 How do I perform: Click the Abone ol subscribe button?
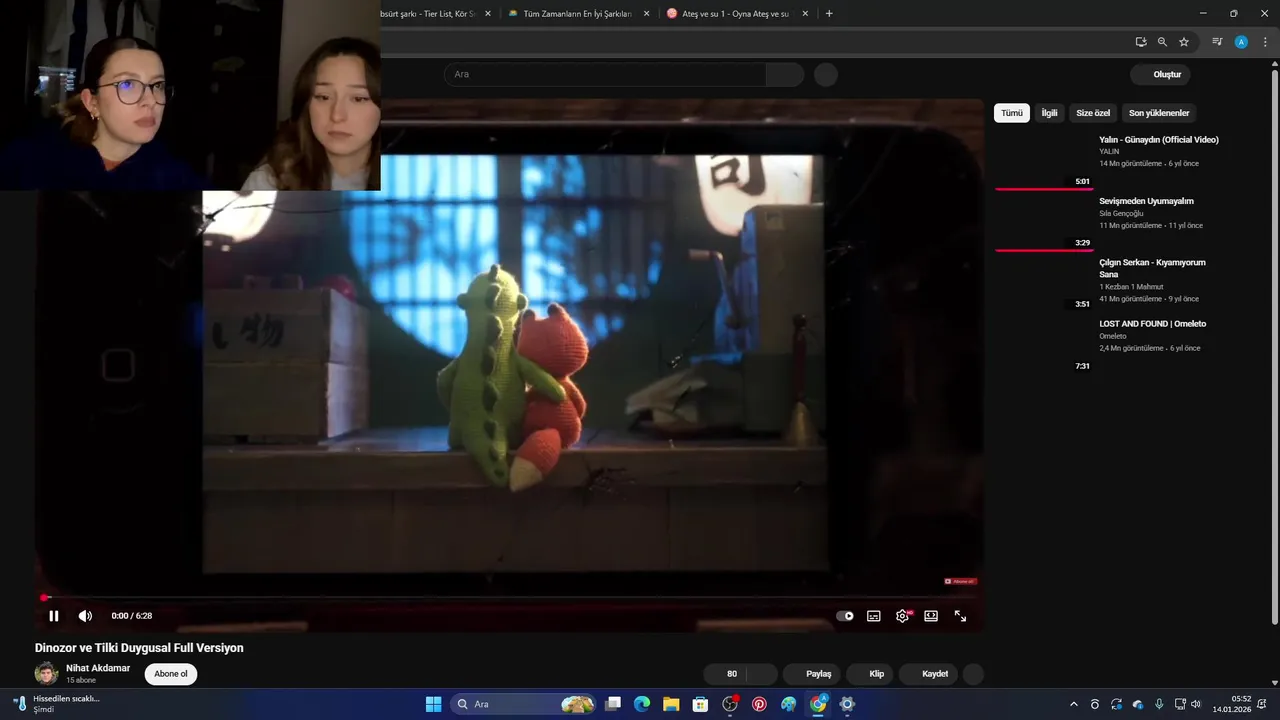click(171, 674)
